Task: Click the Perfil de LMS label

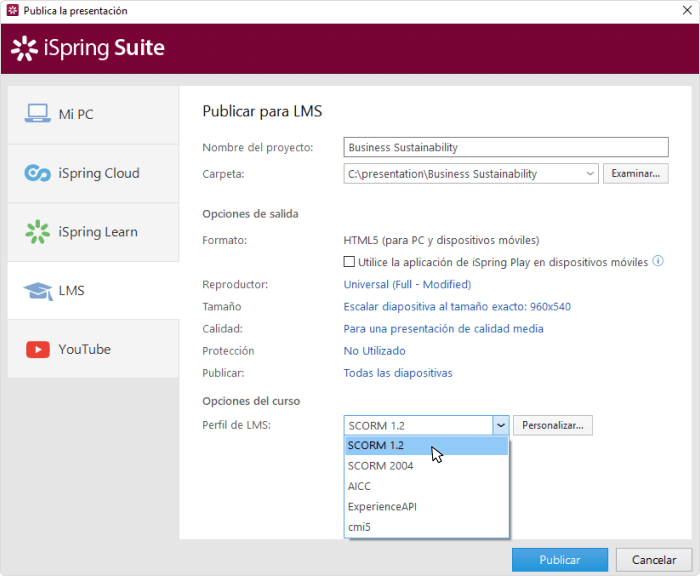Action: pos(237,425)
